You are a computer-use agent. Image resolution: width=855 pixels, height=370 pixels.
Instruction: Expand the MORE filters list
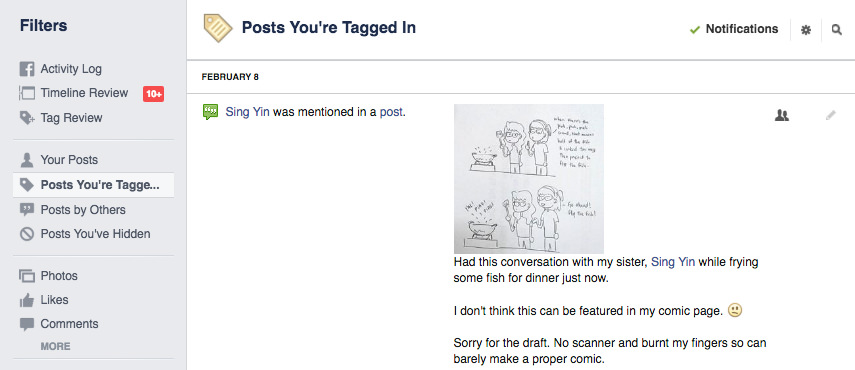coord(55,347)
